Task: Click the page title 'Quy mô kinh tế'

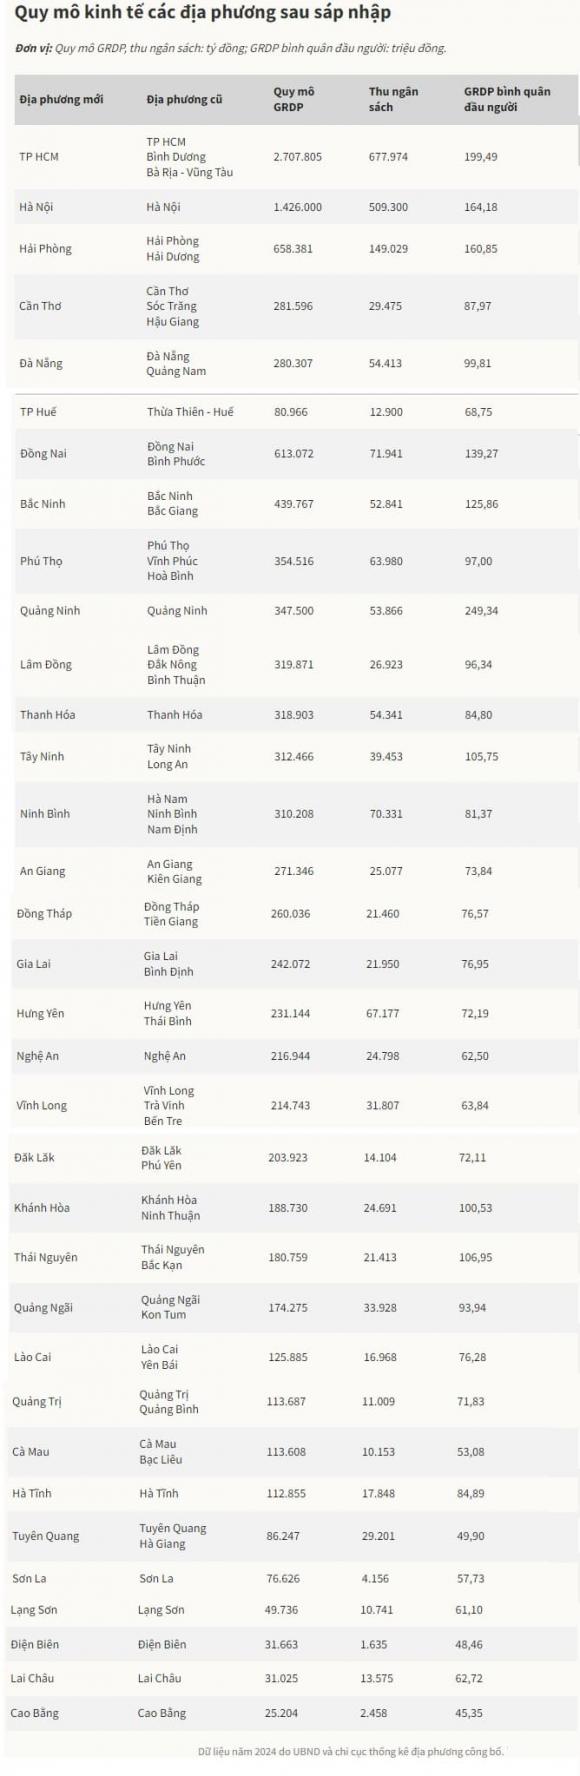Action: pos(68,13)
